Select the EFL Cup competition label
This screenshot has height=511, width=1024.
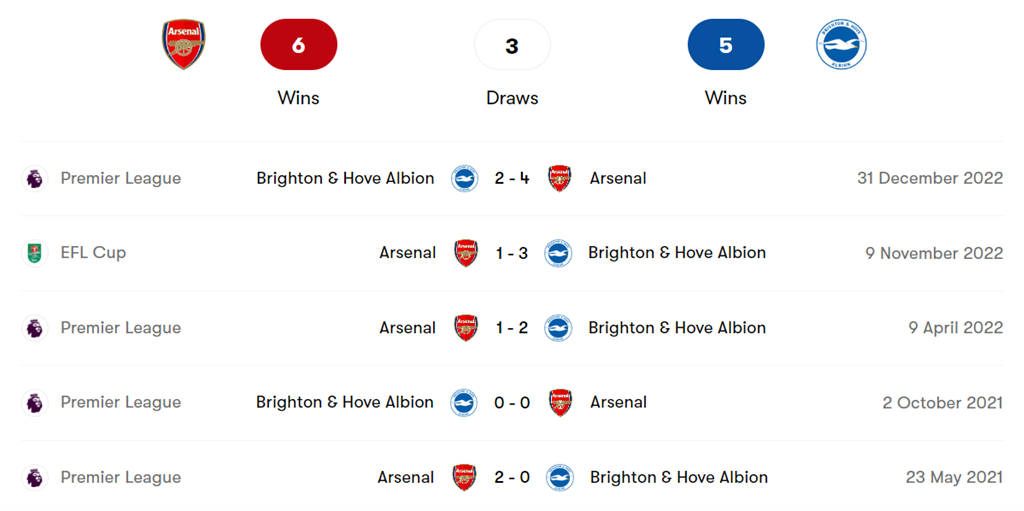click(93, 253)
